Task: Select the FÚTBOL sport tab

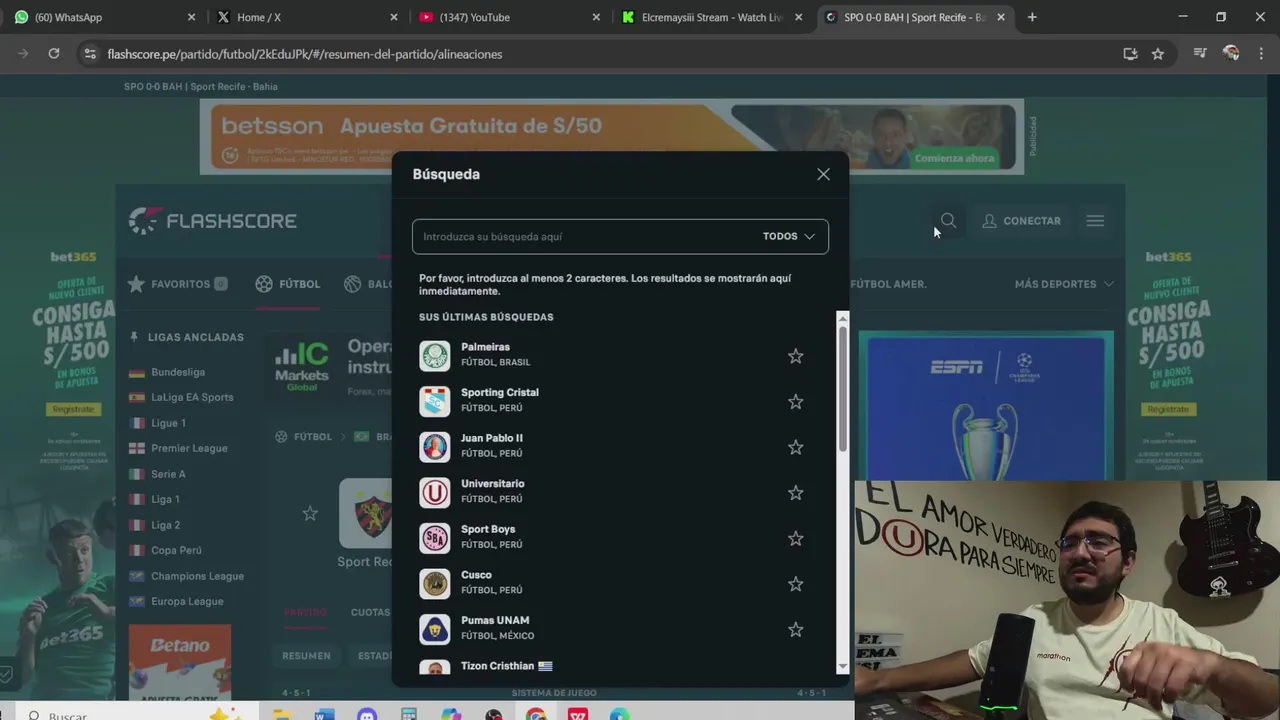Action: point(288,284)
